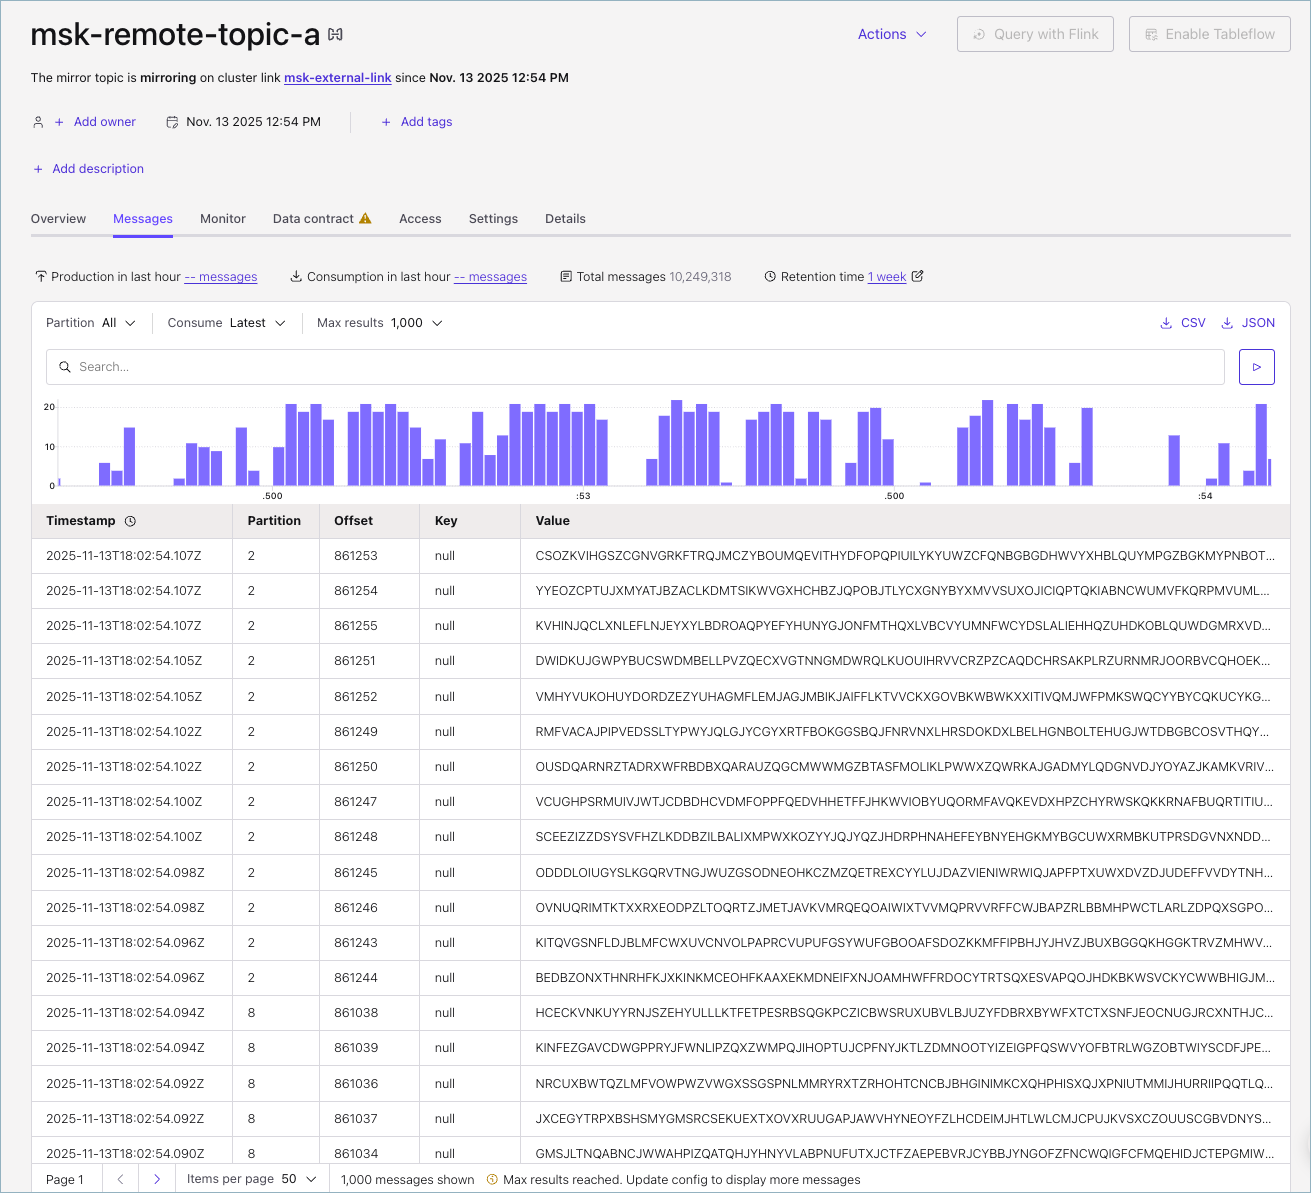
Task: Open the msk-external-link cluster link
Action: point(337,77)
